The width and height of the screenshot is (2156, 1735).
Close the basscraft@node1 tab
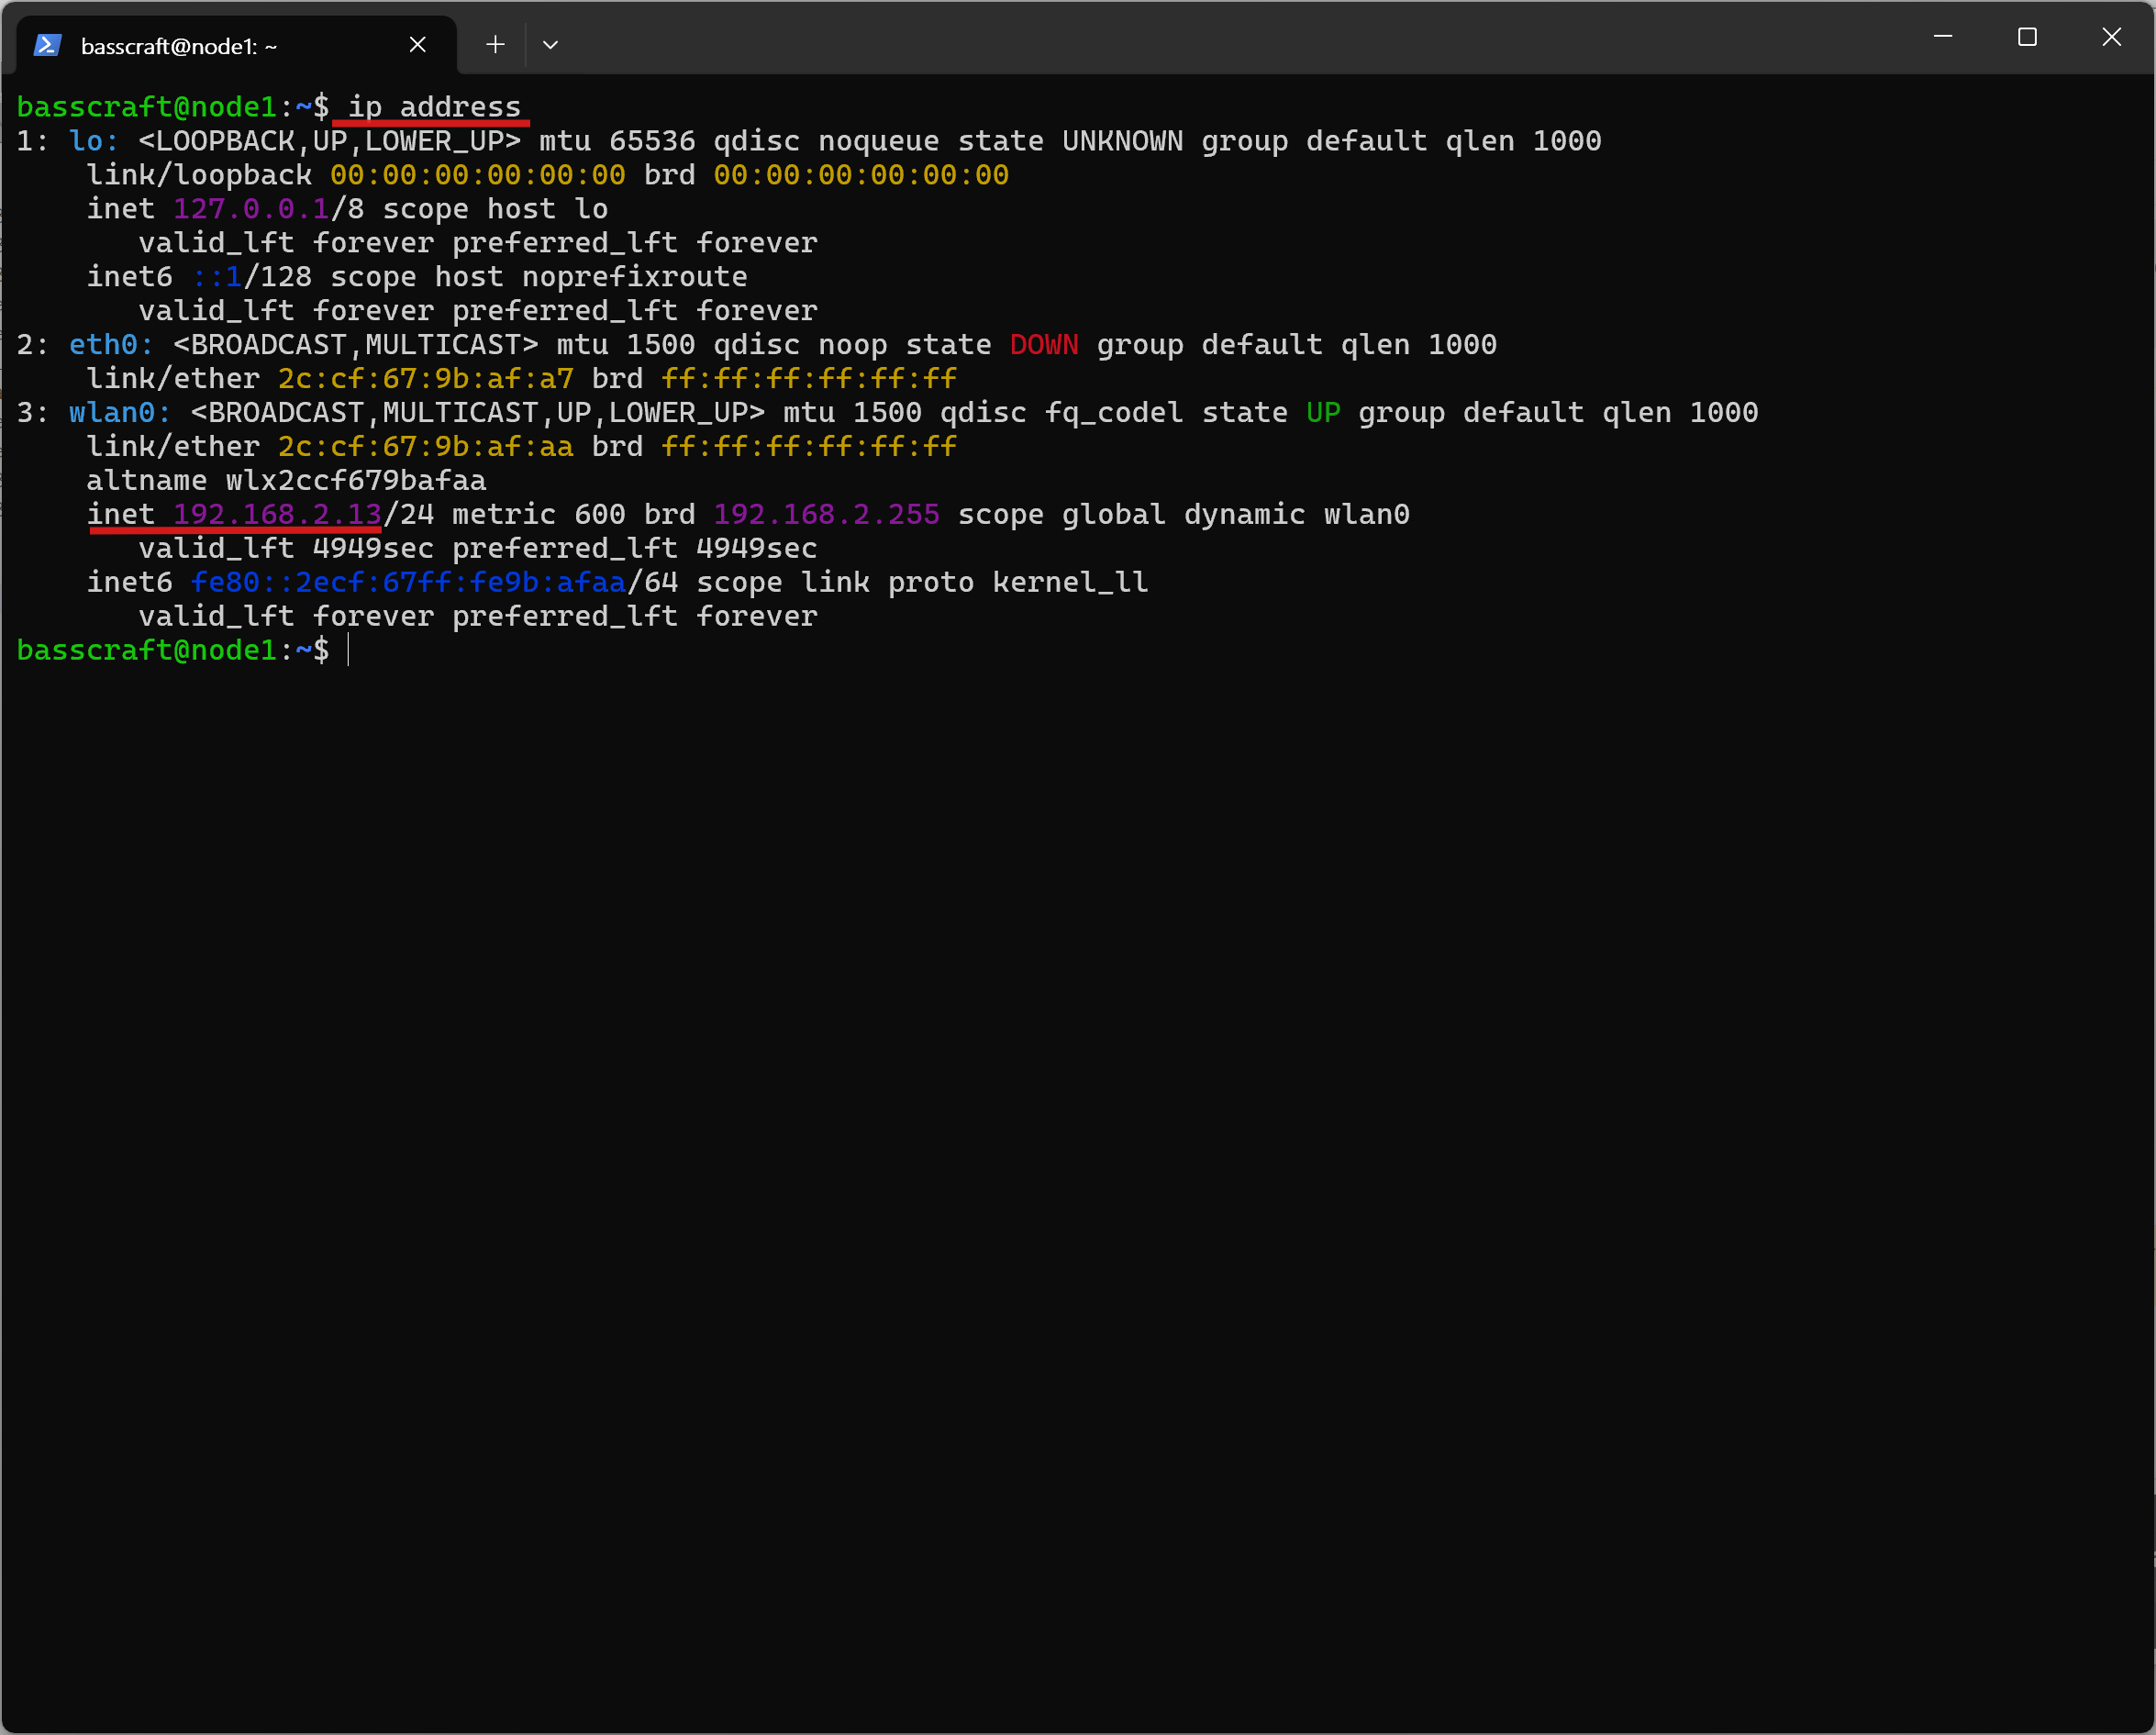pos(418,45)
